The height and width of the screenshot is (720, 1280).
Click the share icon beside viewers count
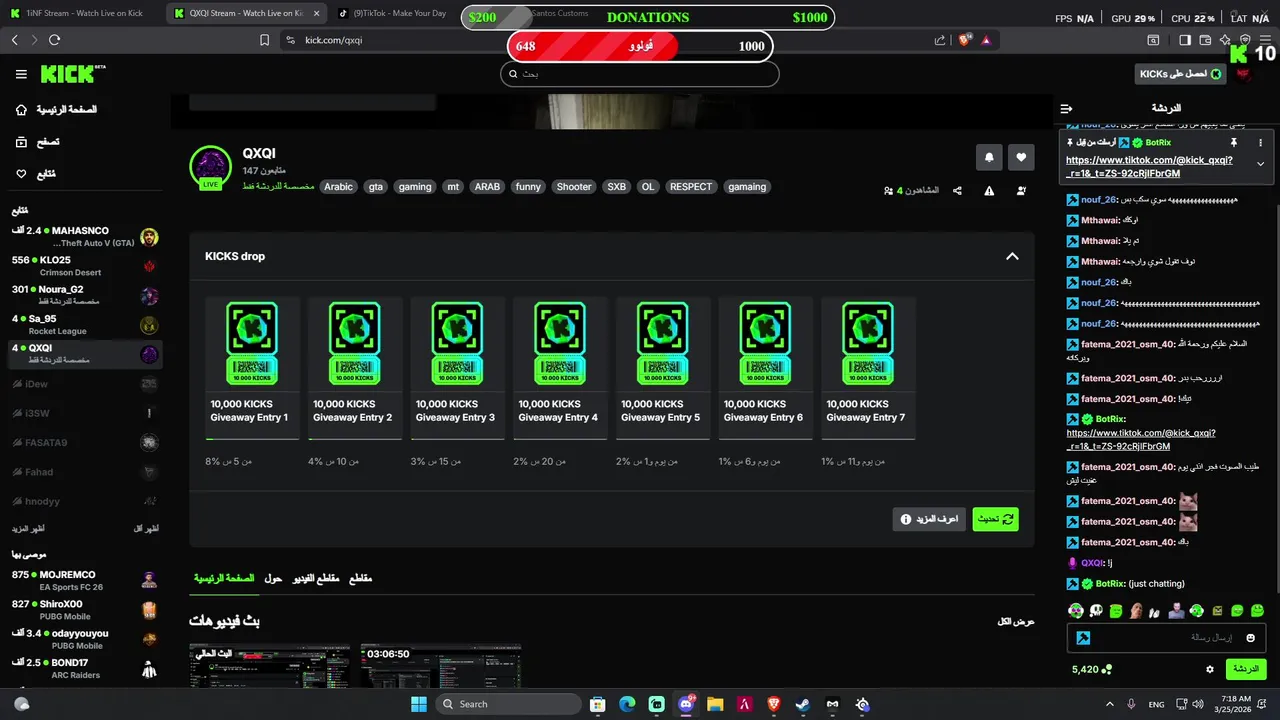957,190
